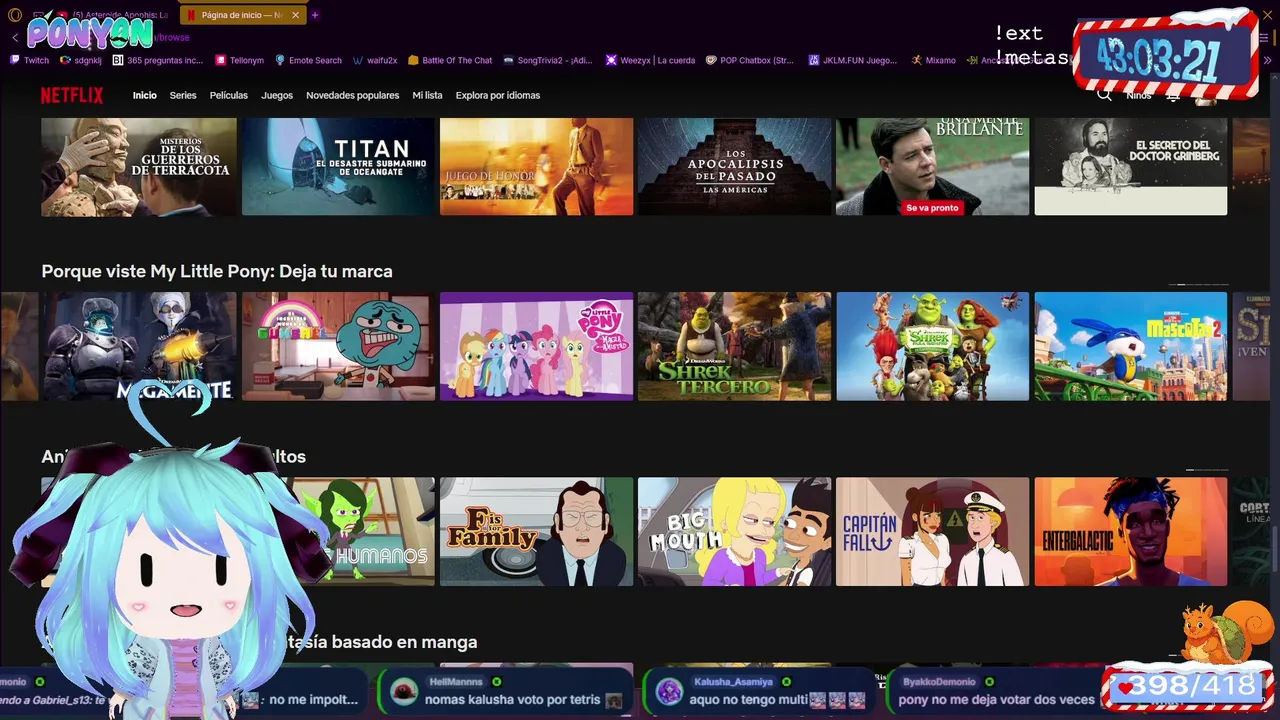Click the pagination indicator above Entergalactic row

[1206, 469]
